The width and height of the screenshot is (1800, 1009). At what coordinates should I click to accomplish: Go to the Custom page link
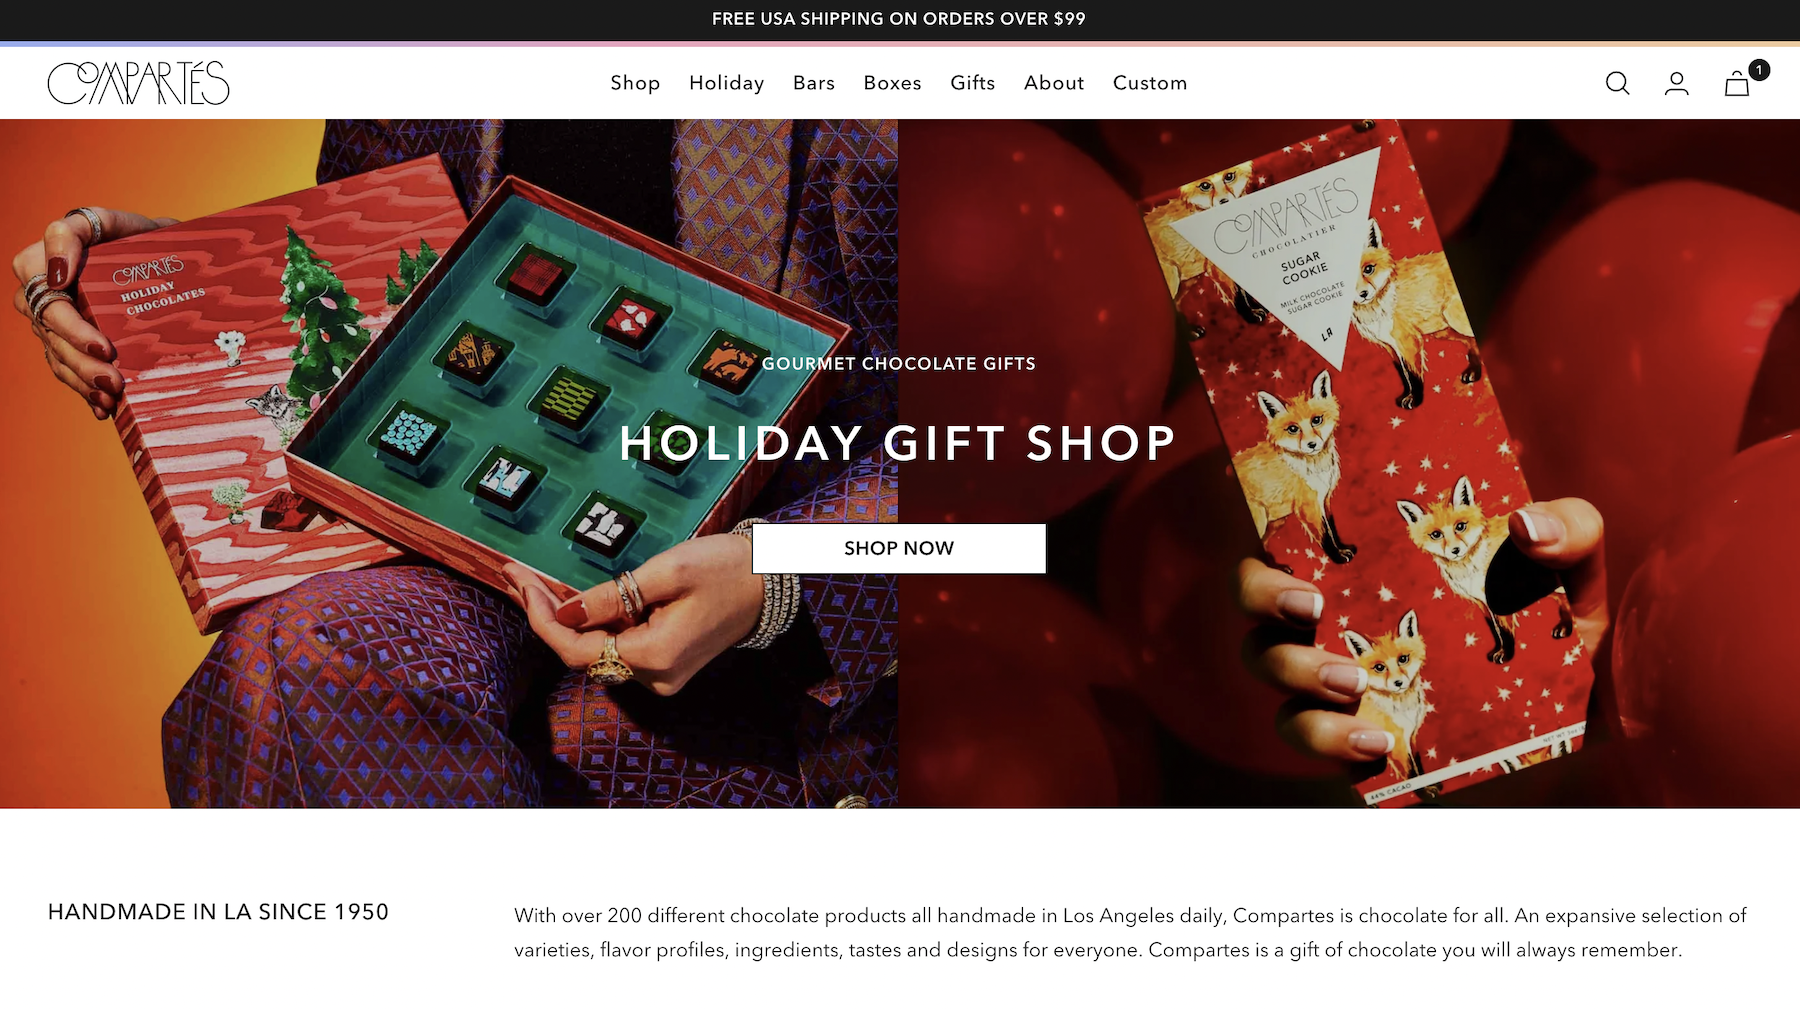pyautogui.click(x=1150, y=83)
